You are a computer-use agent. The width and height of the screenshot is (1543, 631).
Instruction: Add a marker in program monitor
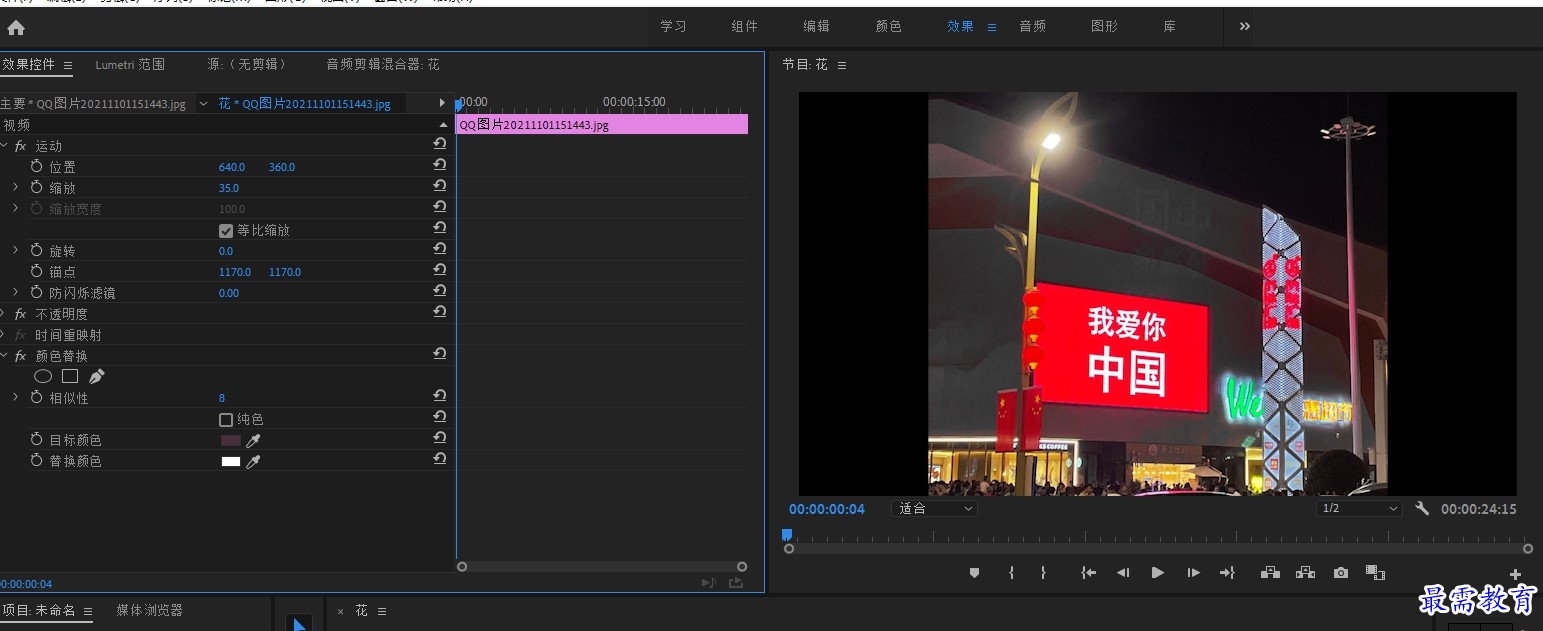[974, 573]
